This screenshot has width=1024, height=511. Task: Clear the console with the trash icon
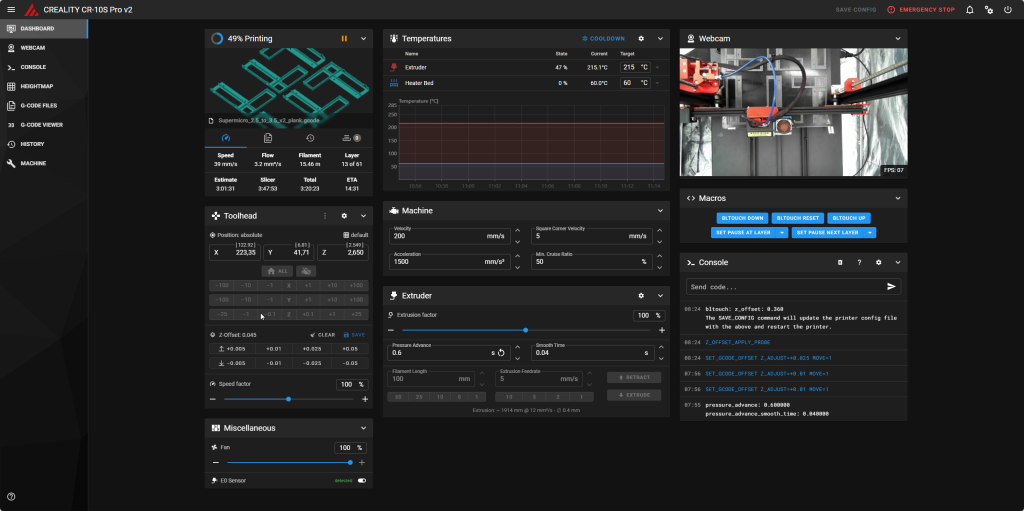click(840, 262)
